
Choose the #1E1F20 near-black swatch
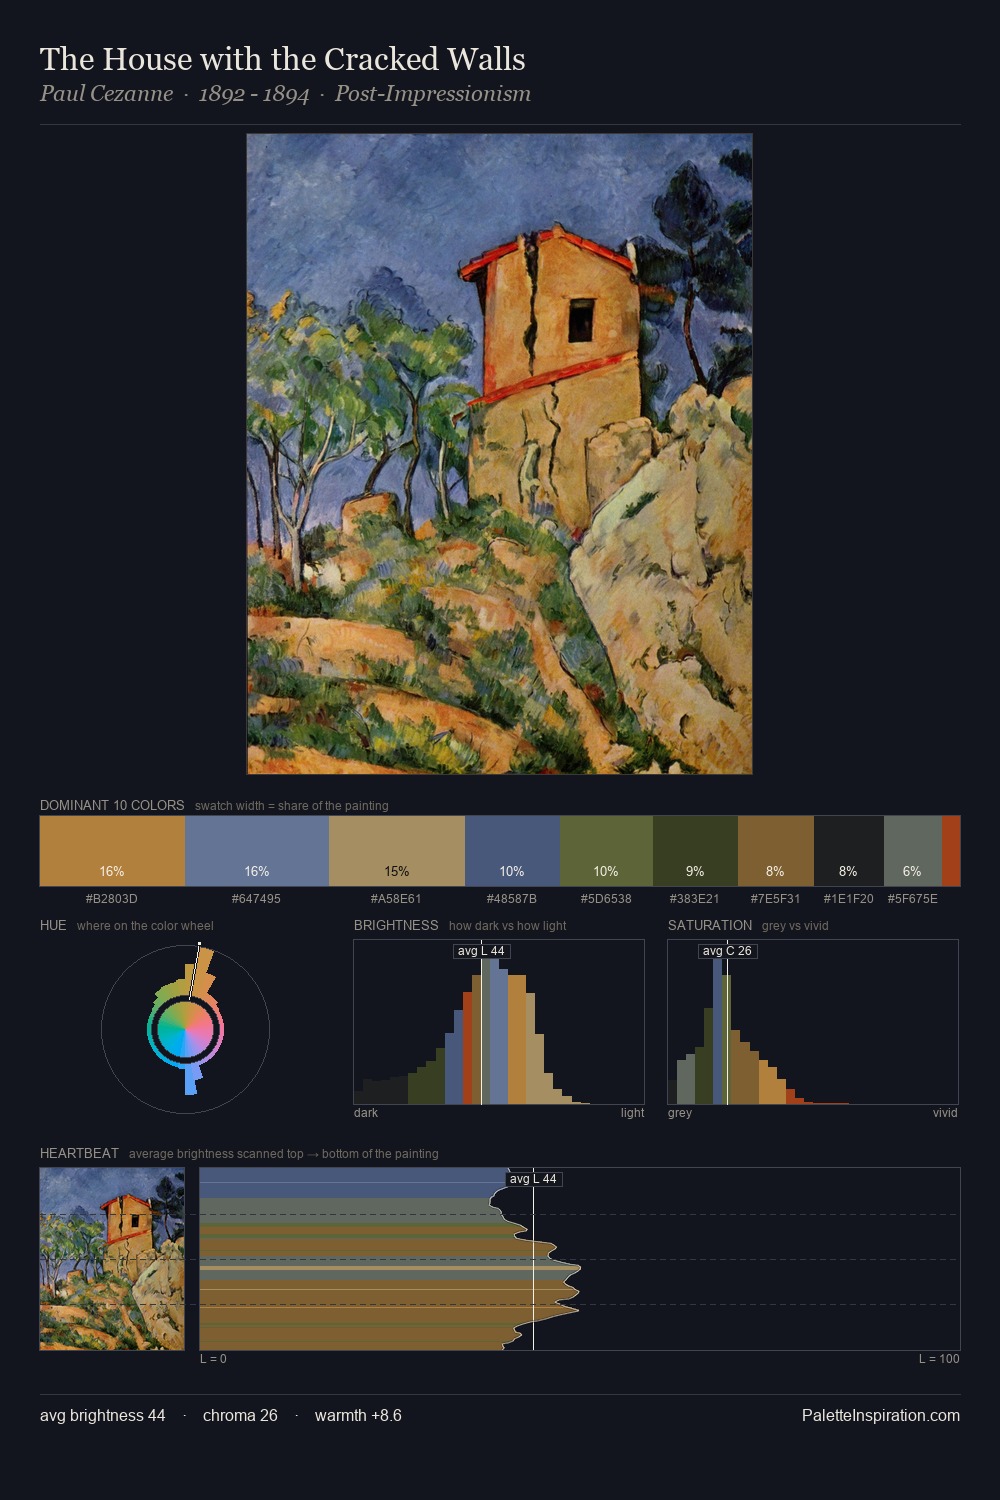[x=849, y=851]
